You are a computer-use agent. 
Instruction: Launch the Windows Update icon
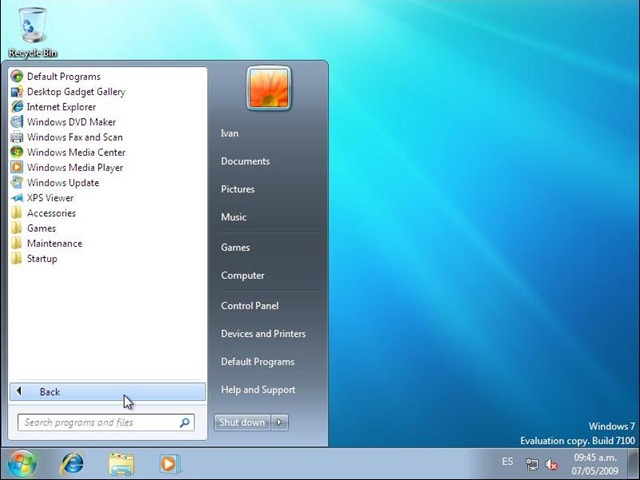(x=17, y=182)
